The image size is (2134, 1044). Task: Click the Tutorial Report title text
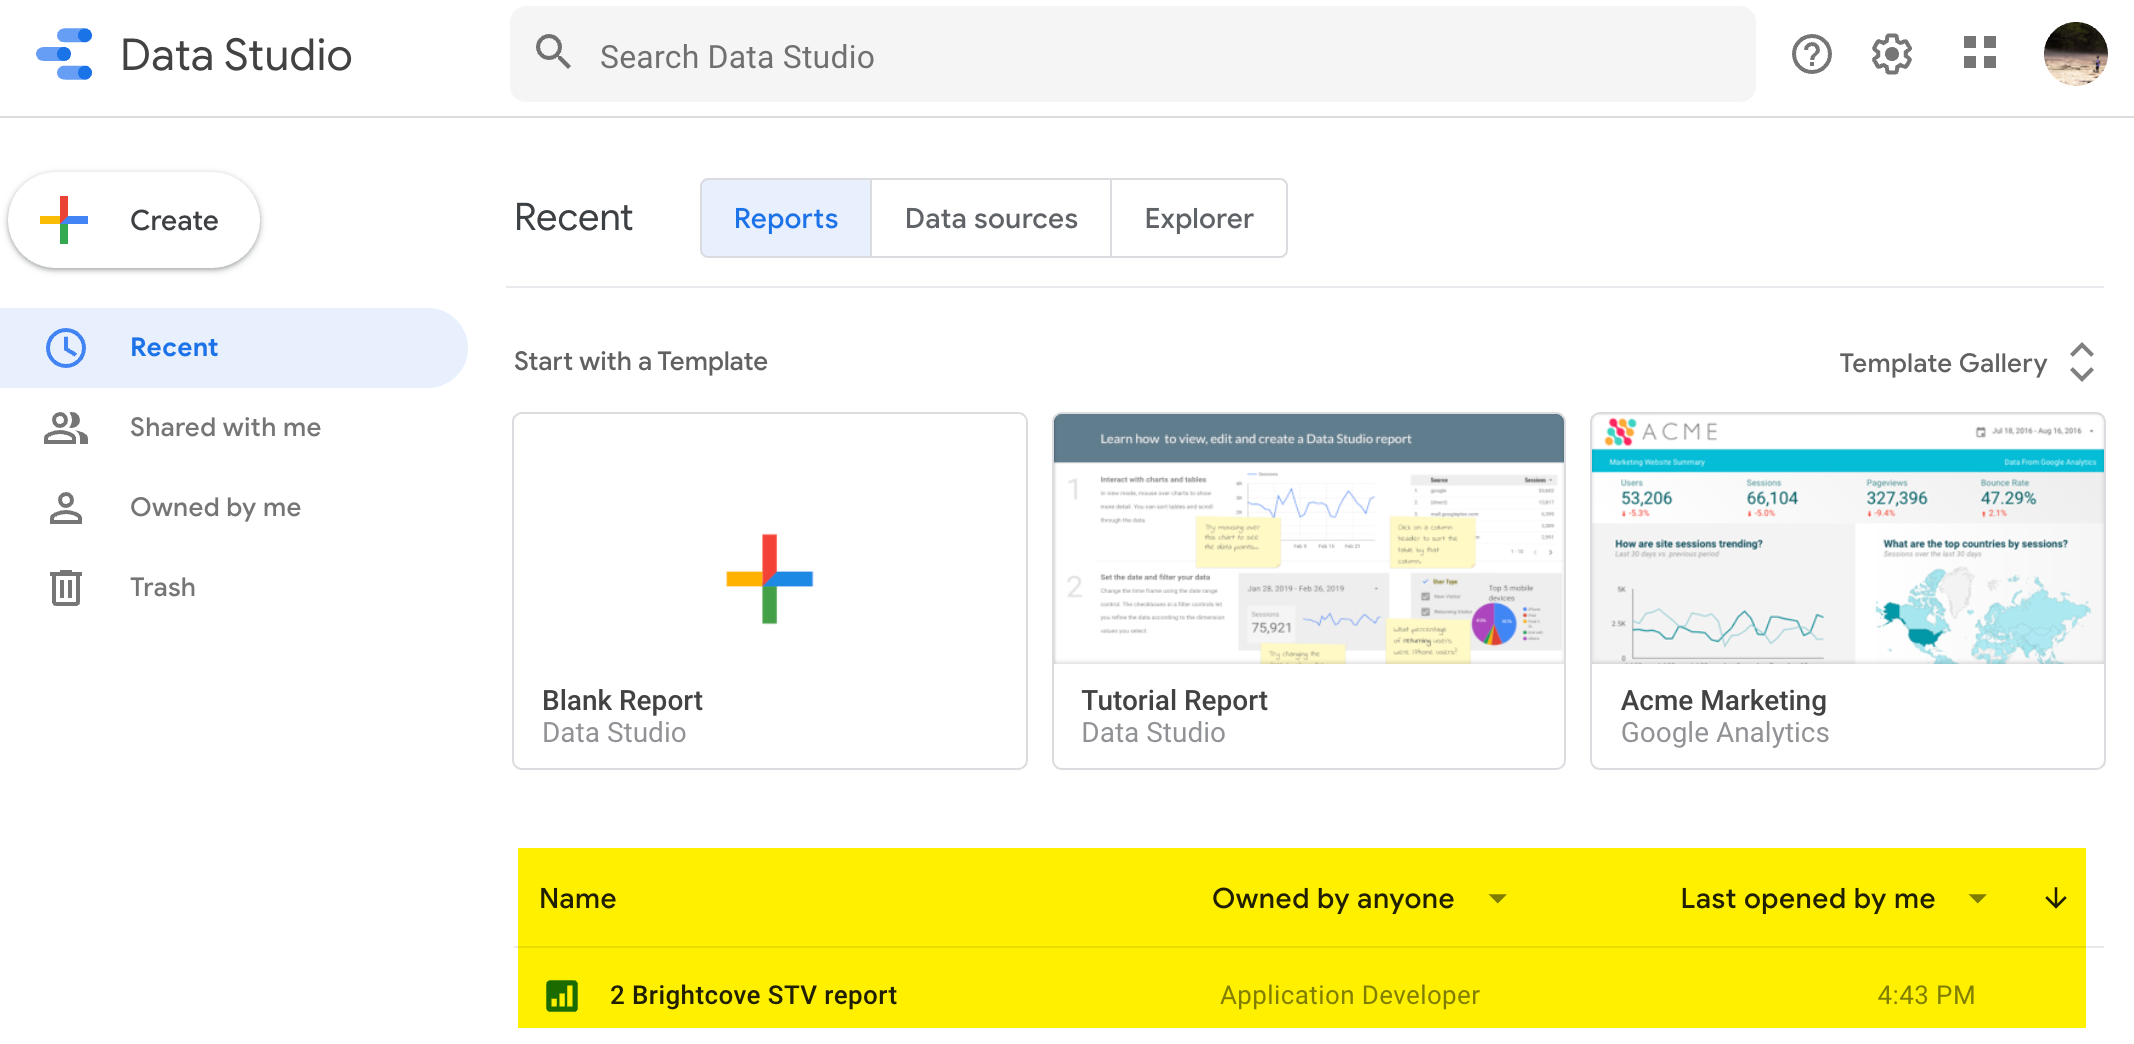pos(1174,700)
